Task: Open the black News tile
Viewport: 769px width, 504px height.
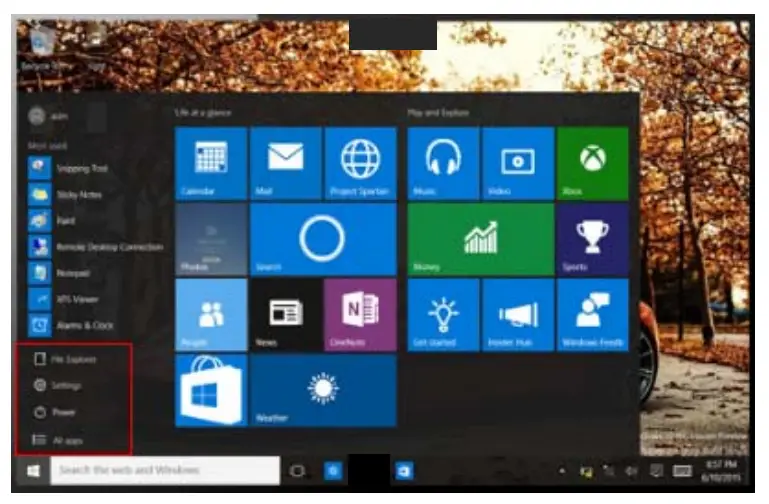Action: [286, 315]
